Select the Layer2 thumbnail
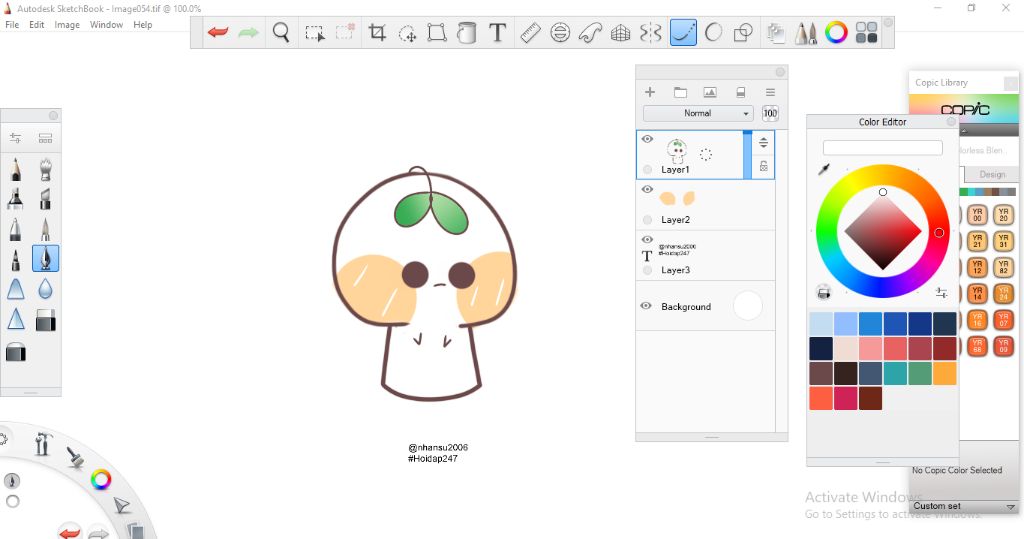Image resolution: width=1024 pixels, height=539 pixels. pos(677,198)
